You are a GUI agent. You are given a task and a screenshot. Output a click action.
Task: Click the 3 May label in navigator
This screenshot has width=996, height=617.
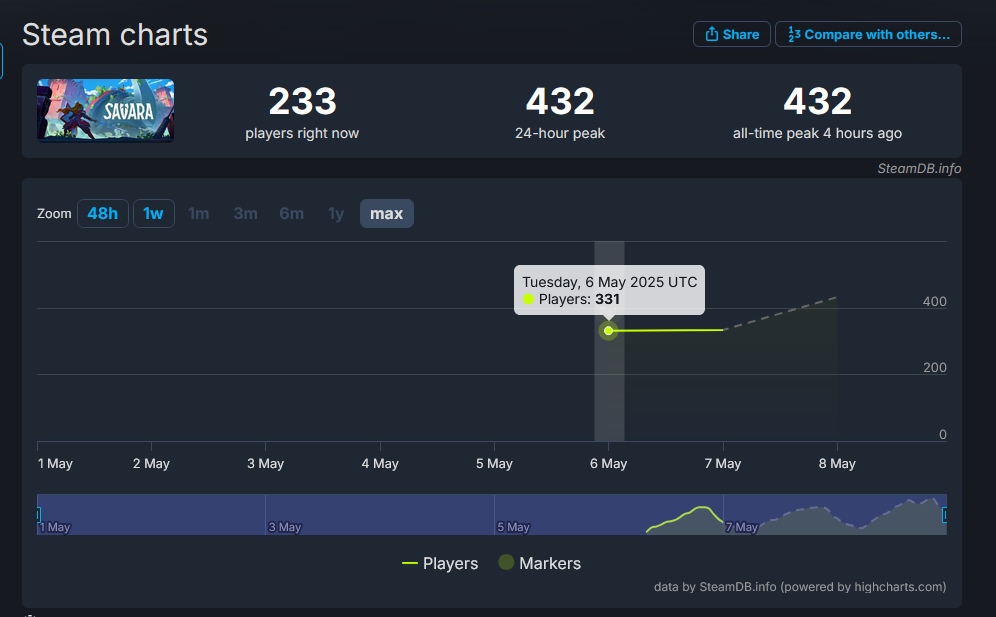click(285, 527)
